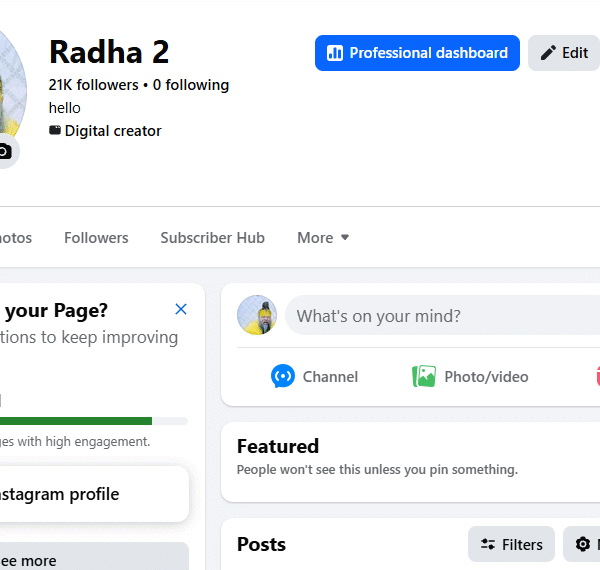Click the Featured heading
The height and width of the screenshot is (570, 600).
point(278,446)
